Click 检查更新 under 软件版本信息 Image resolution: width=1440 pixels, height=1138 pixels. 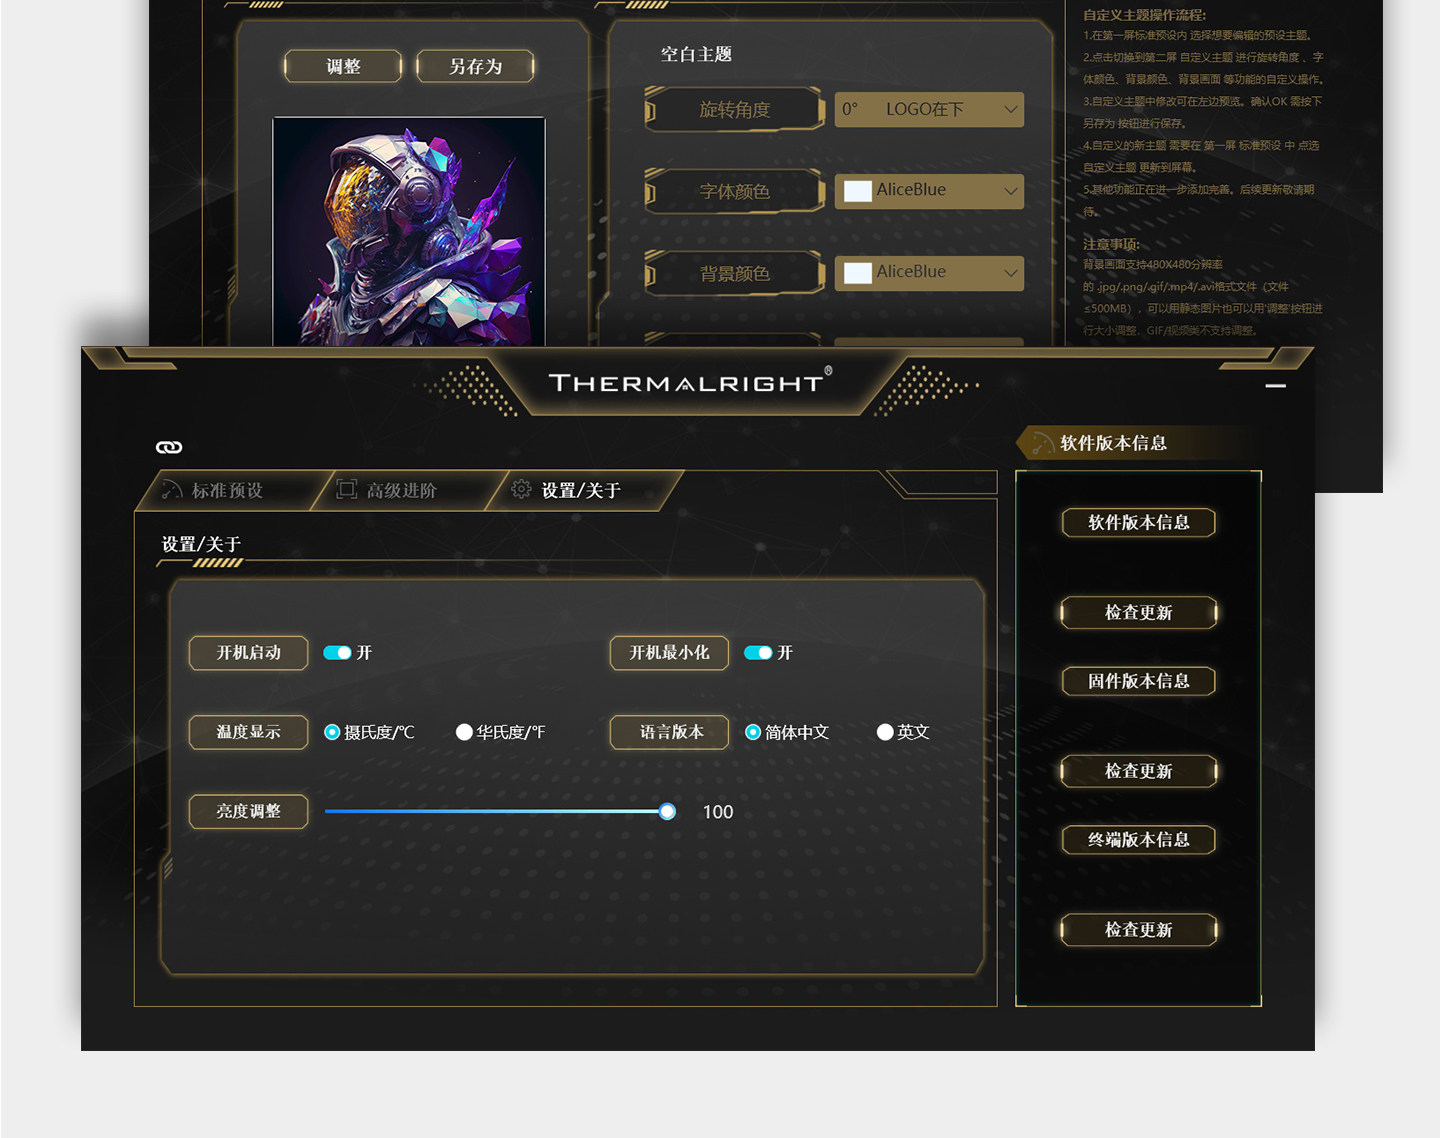click(1138, 612)
